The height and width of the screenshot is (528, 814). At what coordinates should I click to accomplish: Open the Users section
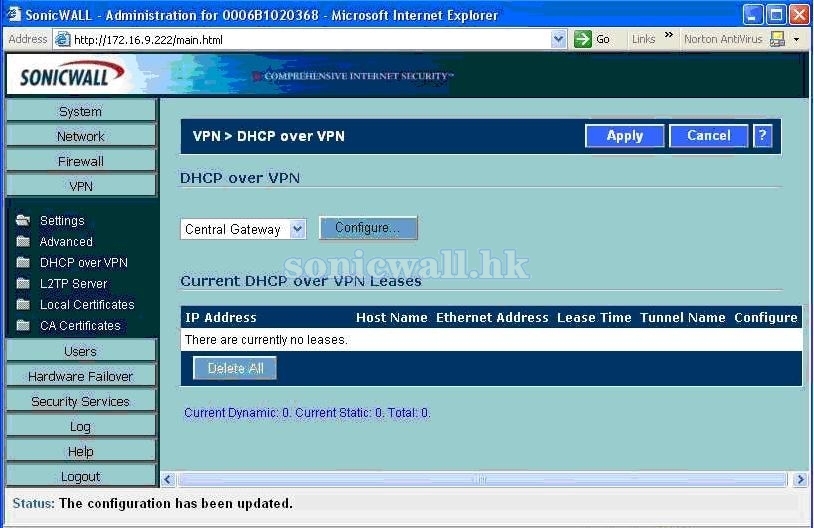80,351
